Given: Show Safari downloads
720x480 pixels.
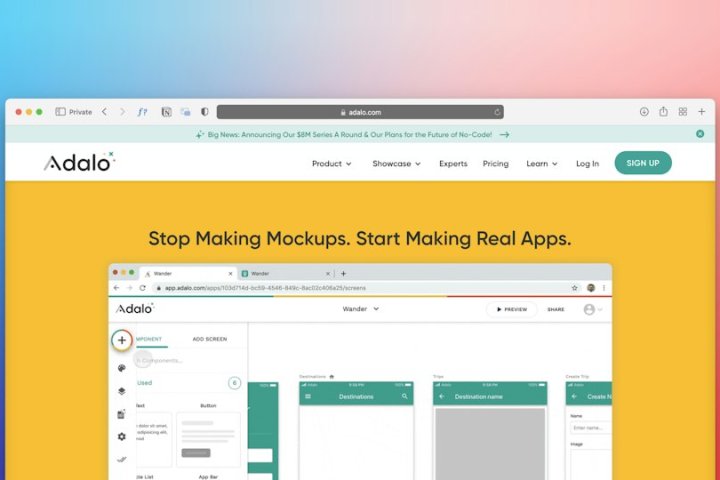Looking at the screenshot, I should (x=644, y=112).
